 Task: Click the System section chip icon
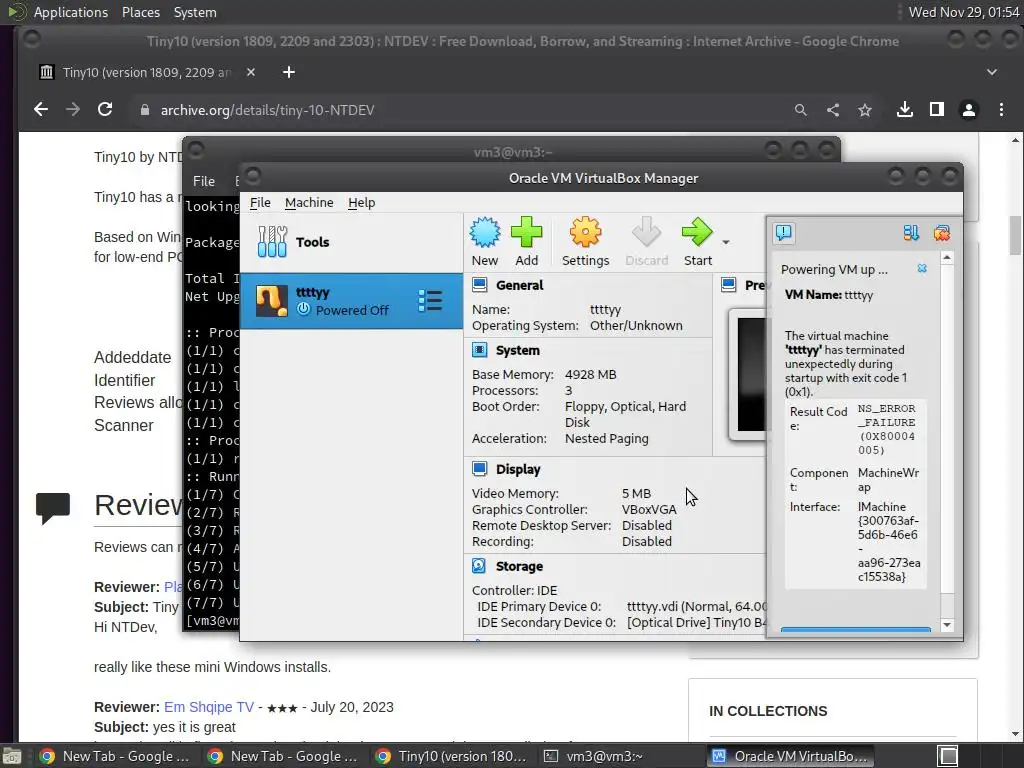[479, 350]
